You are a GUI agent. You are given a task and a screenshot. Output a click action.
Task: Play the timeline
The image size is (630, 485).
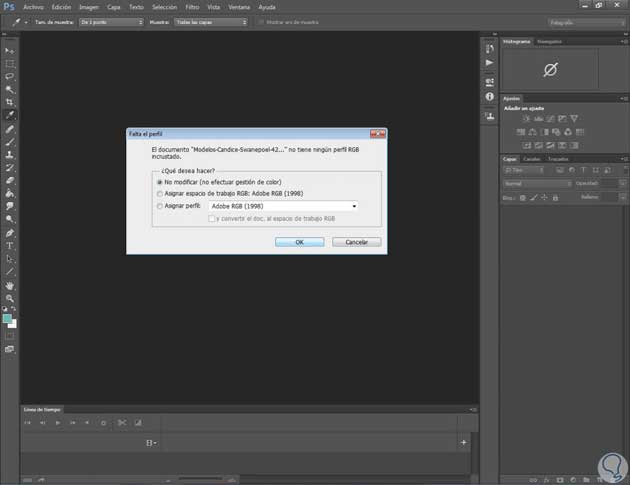57,423
